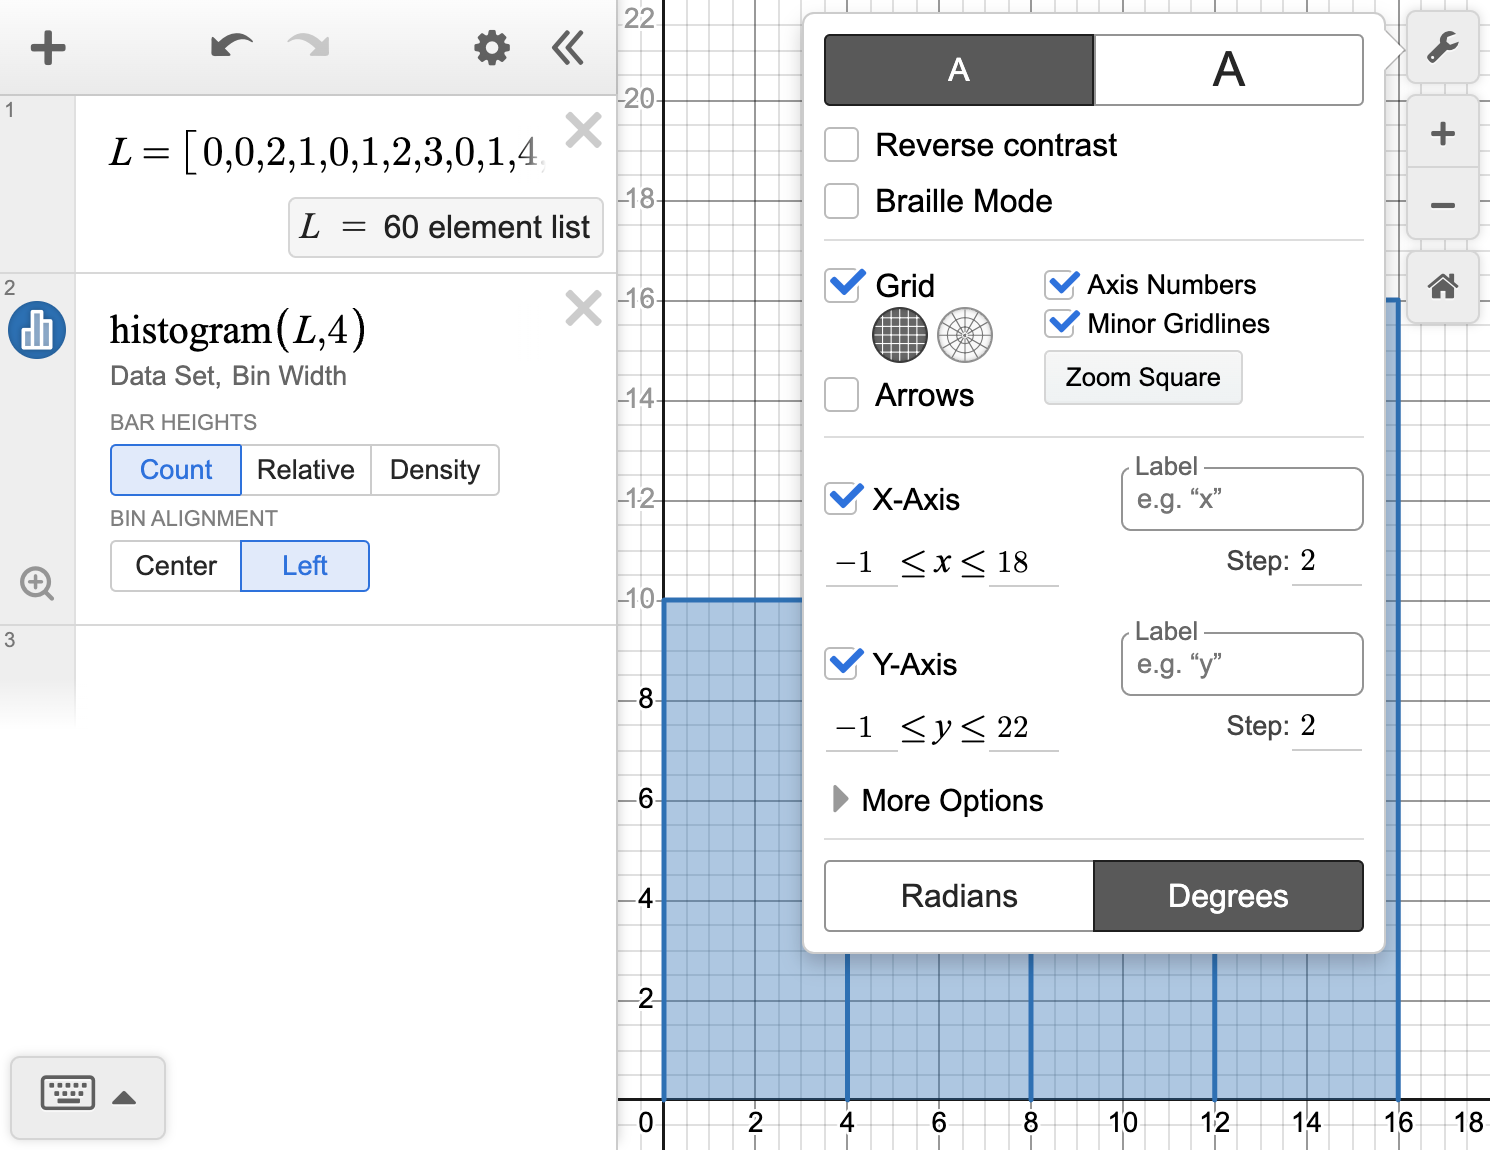Collapse the on-screen keyboard with its arrow
Image resolution: width=1490 pixels, height=1150 pixels.
(x=124, y=1097)
